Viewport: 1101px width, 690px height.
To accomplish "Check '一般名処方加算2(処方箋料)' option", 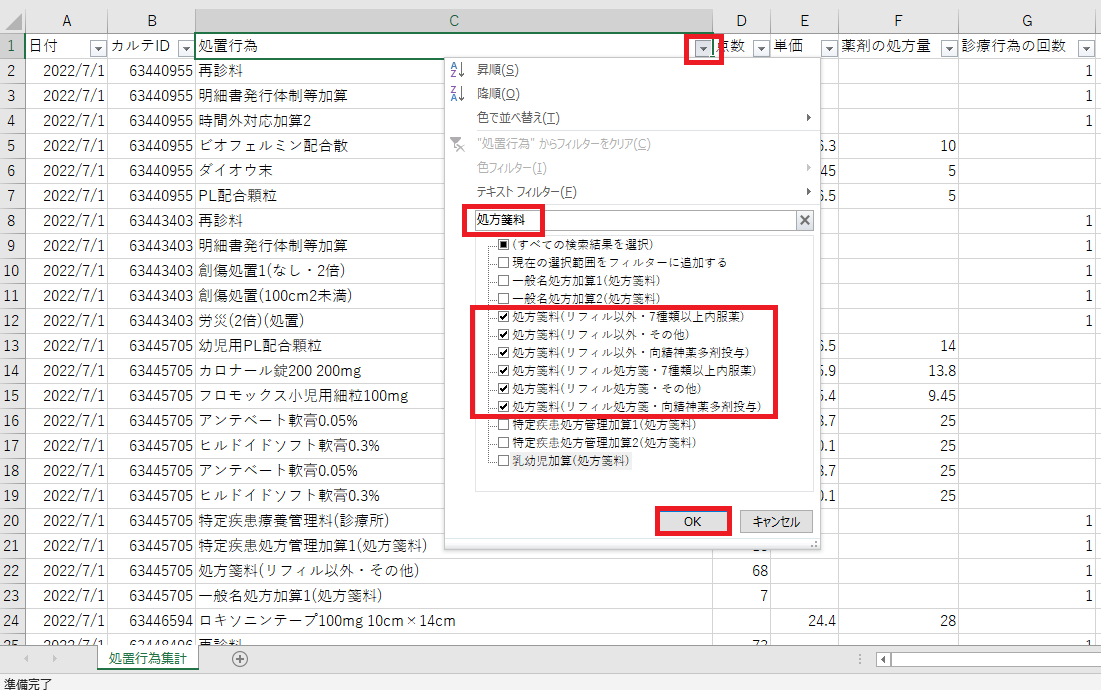I will point(503,298).
